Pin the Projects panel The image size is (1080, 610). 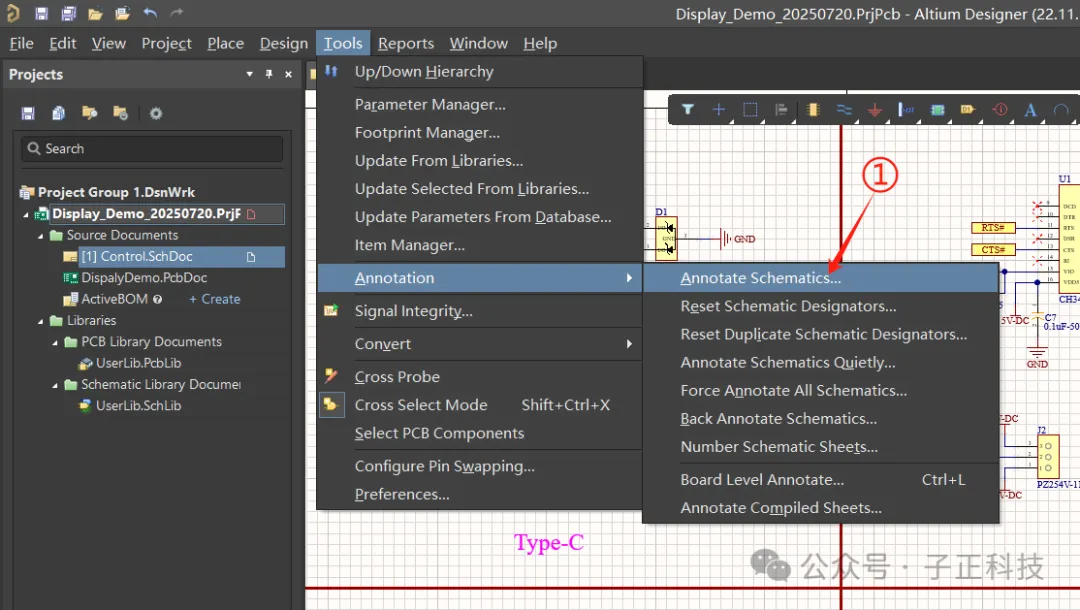tap(269, 74)
